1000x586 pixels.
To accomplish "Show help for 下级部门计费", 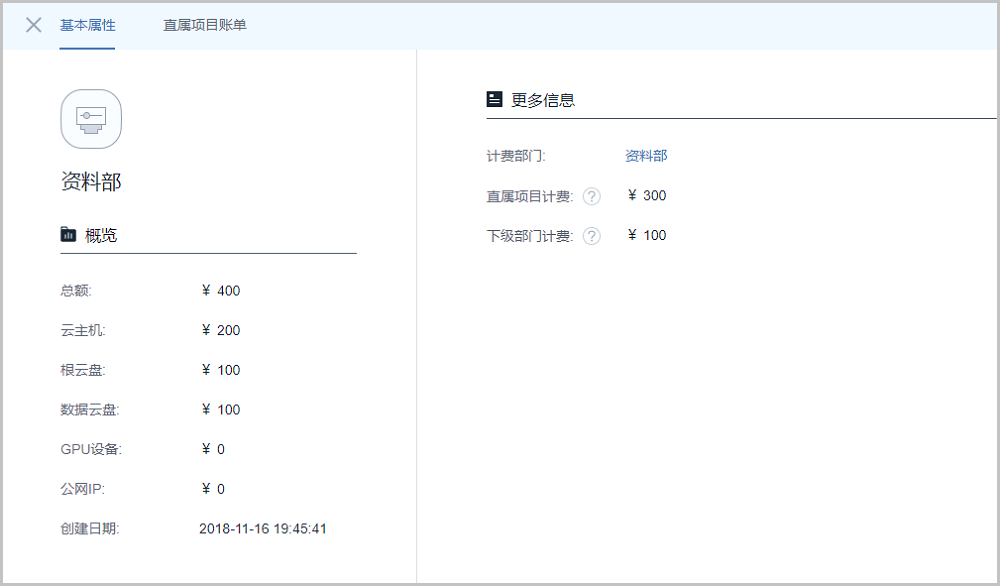I will [592, 236].
